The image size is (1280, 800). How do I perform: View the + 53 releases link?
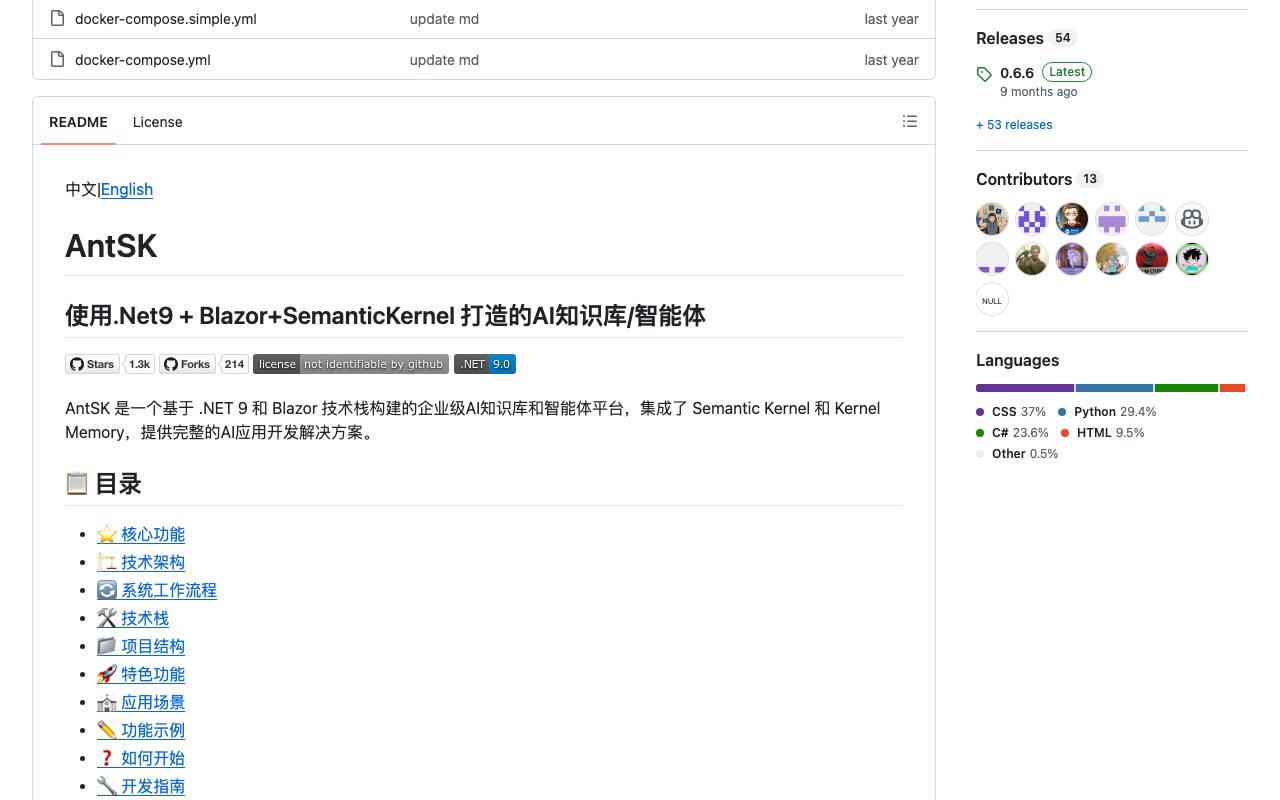1014,125
